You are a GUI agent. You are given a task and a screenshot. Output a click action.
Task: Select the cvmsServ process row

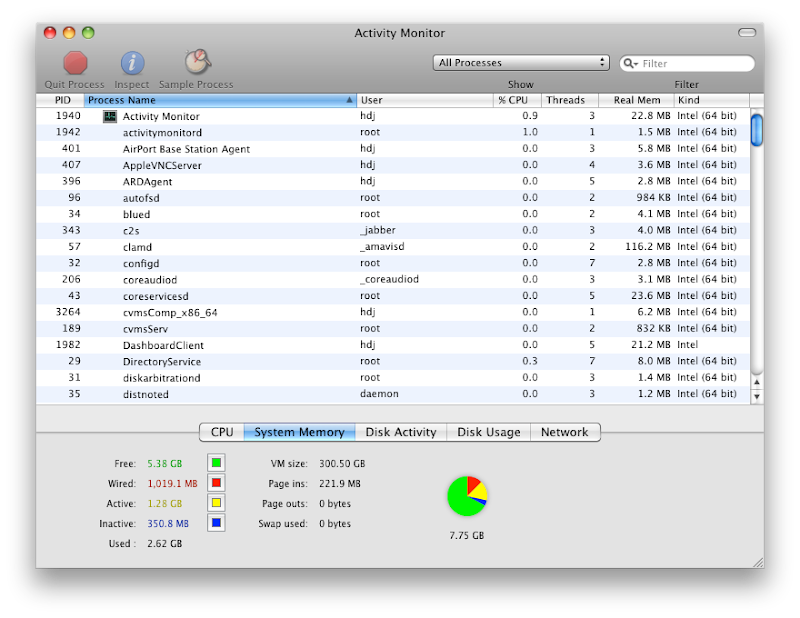click(x=393, y=329)
